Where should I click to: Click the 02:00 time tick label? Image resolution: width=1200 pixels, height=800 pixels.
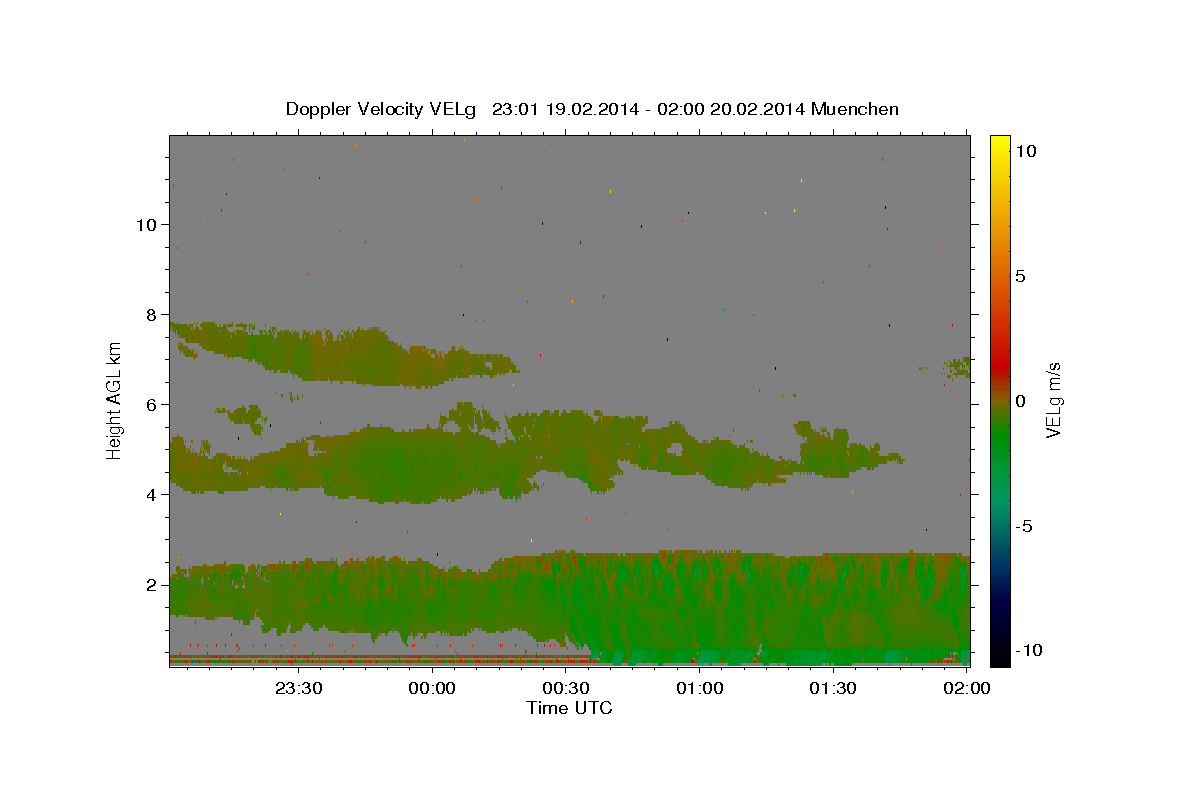point(967,689)
